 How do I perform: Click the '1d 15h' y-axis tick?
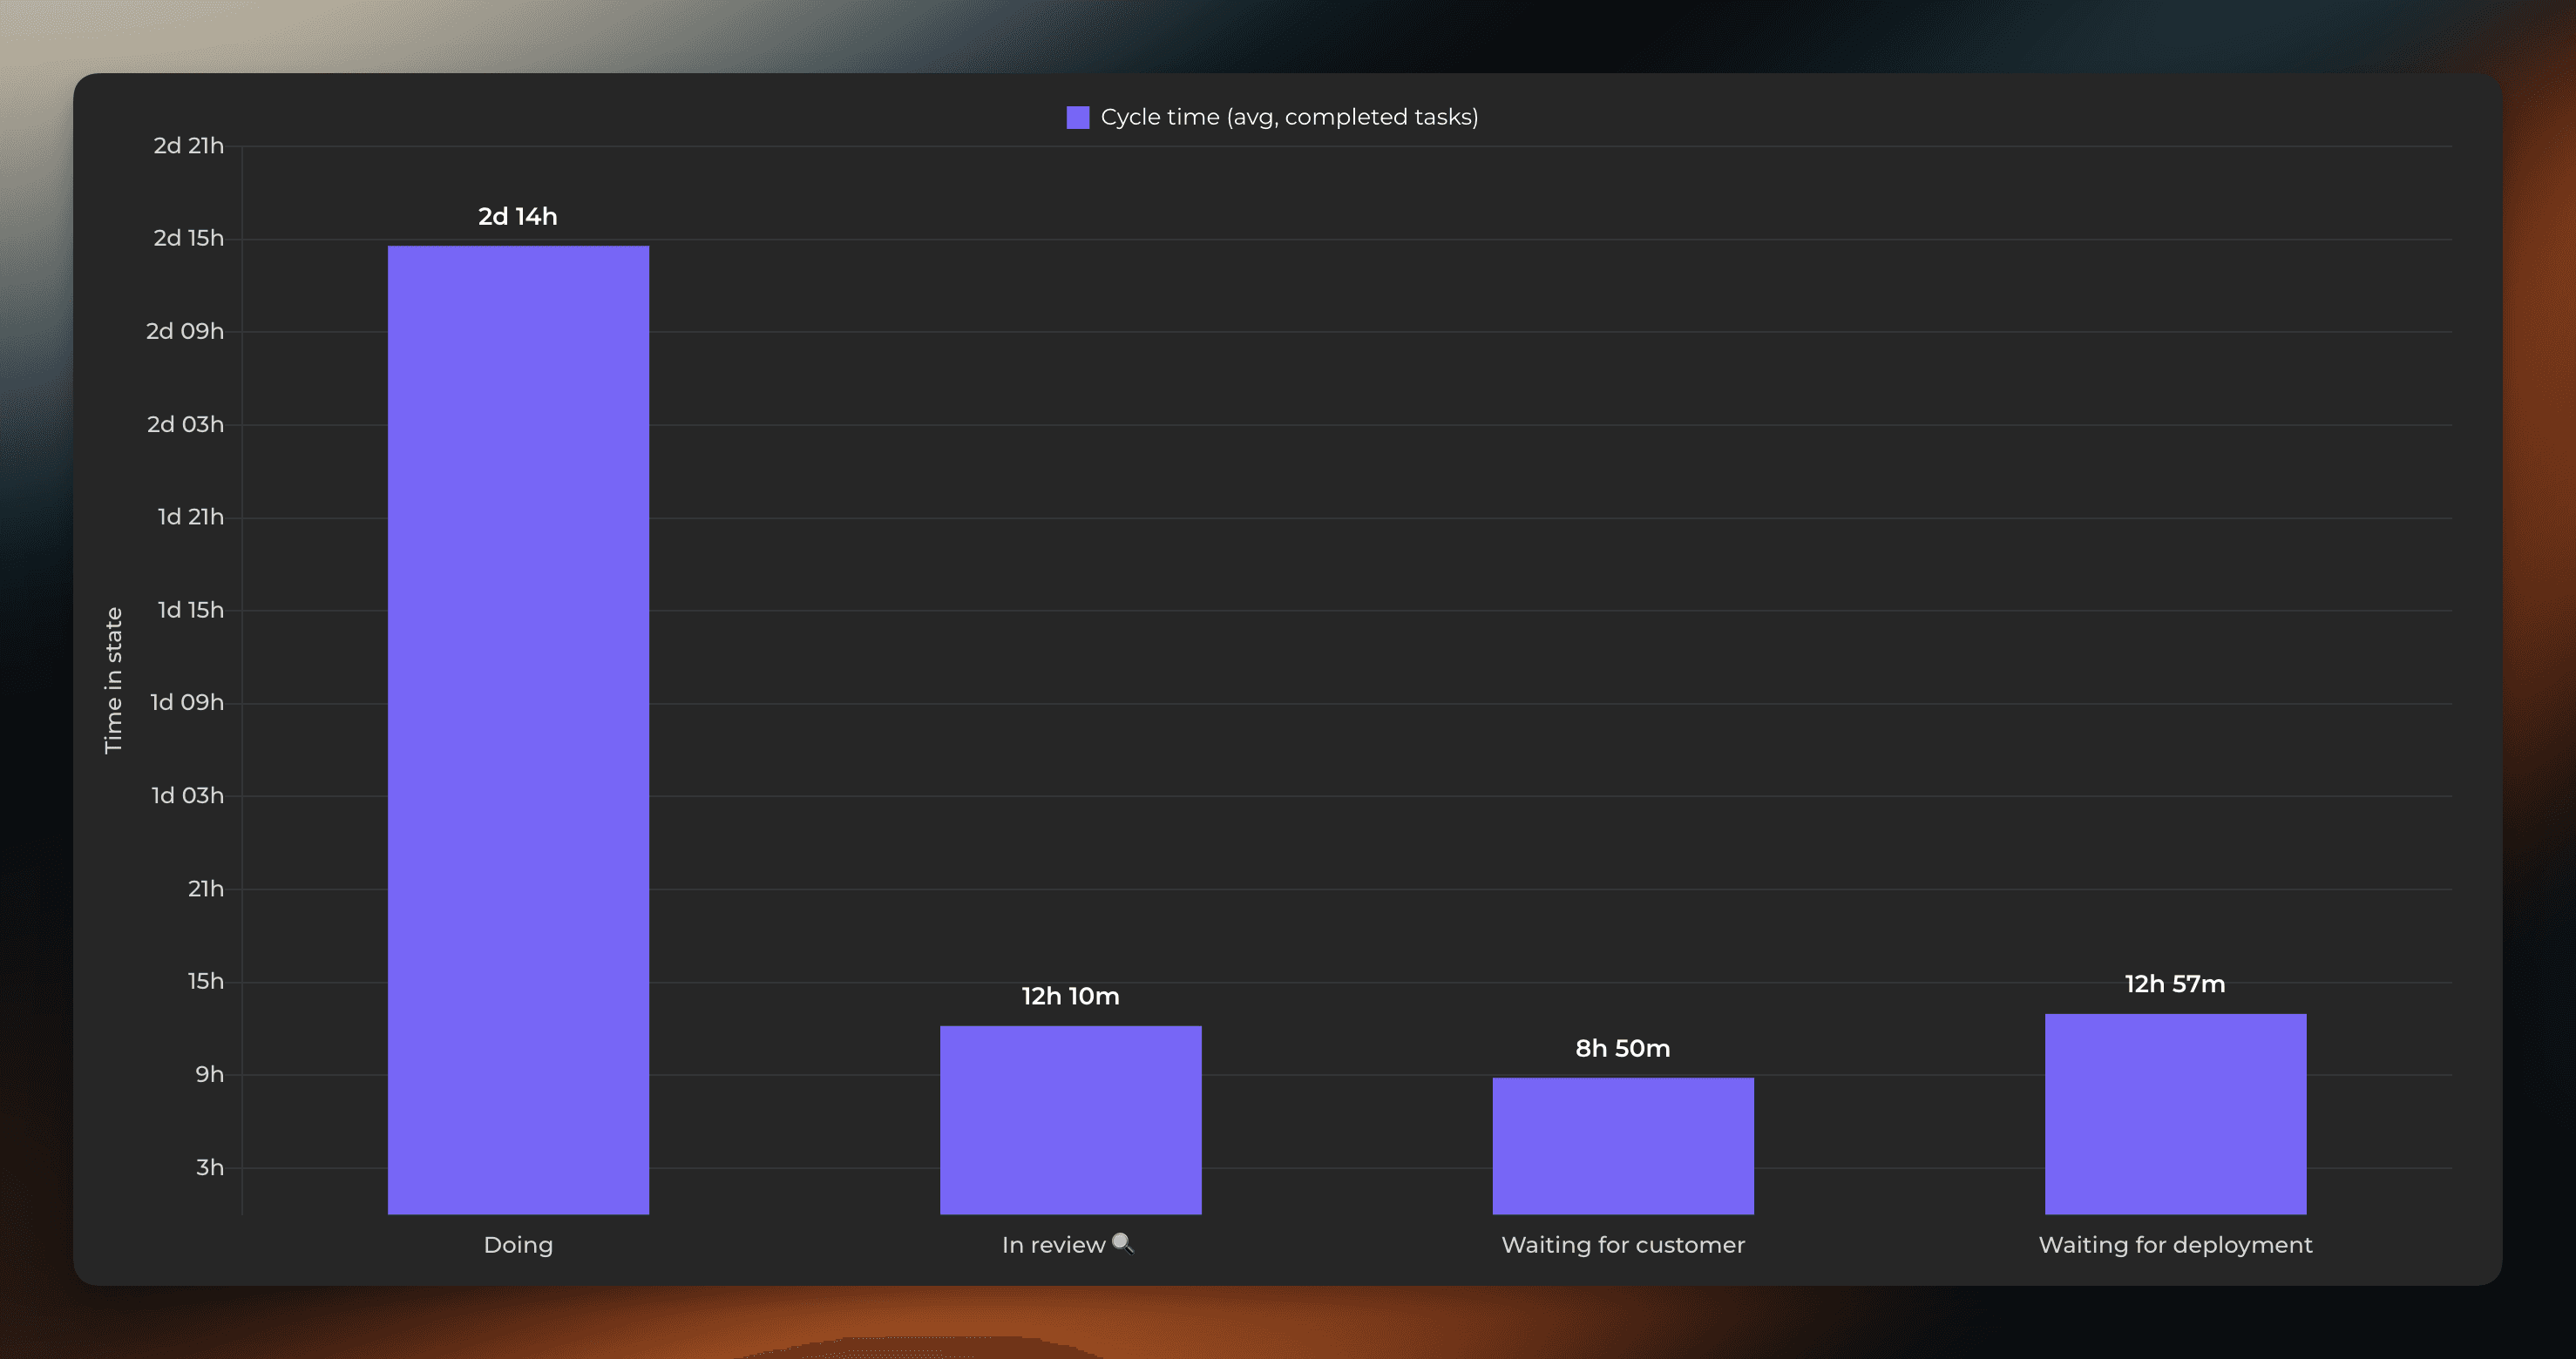click(190, 610)
